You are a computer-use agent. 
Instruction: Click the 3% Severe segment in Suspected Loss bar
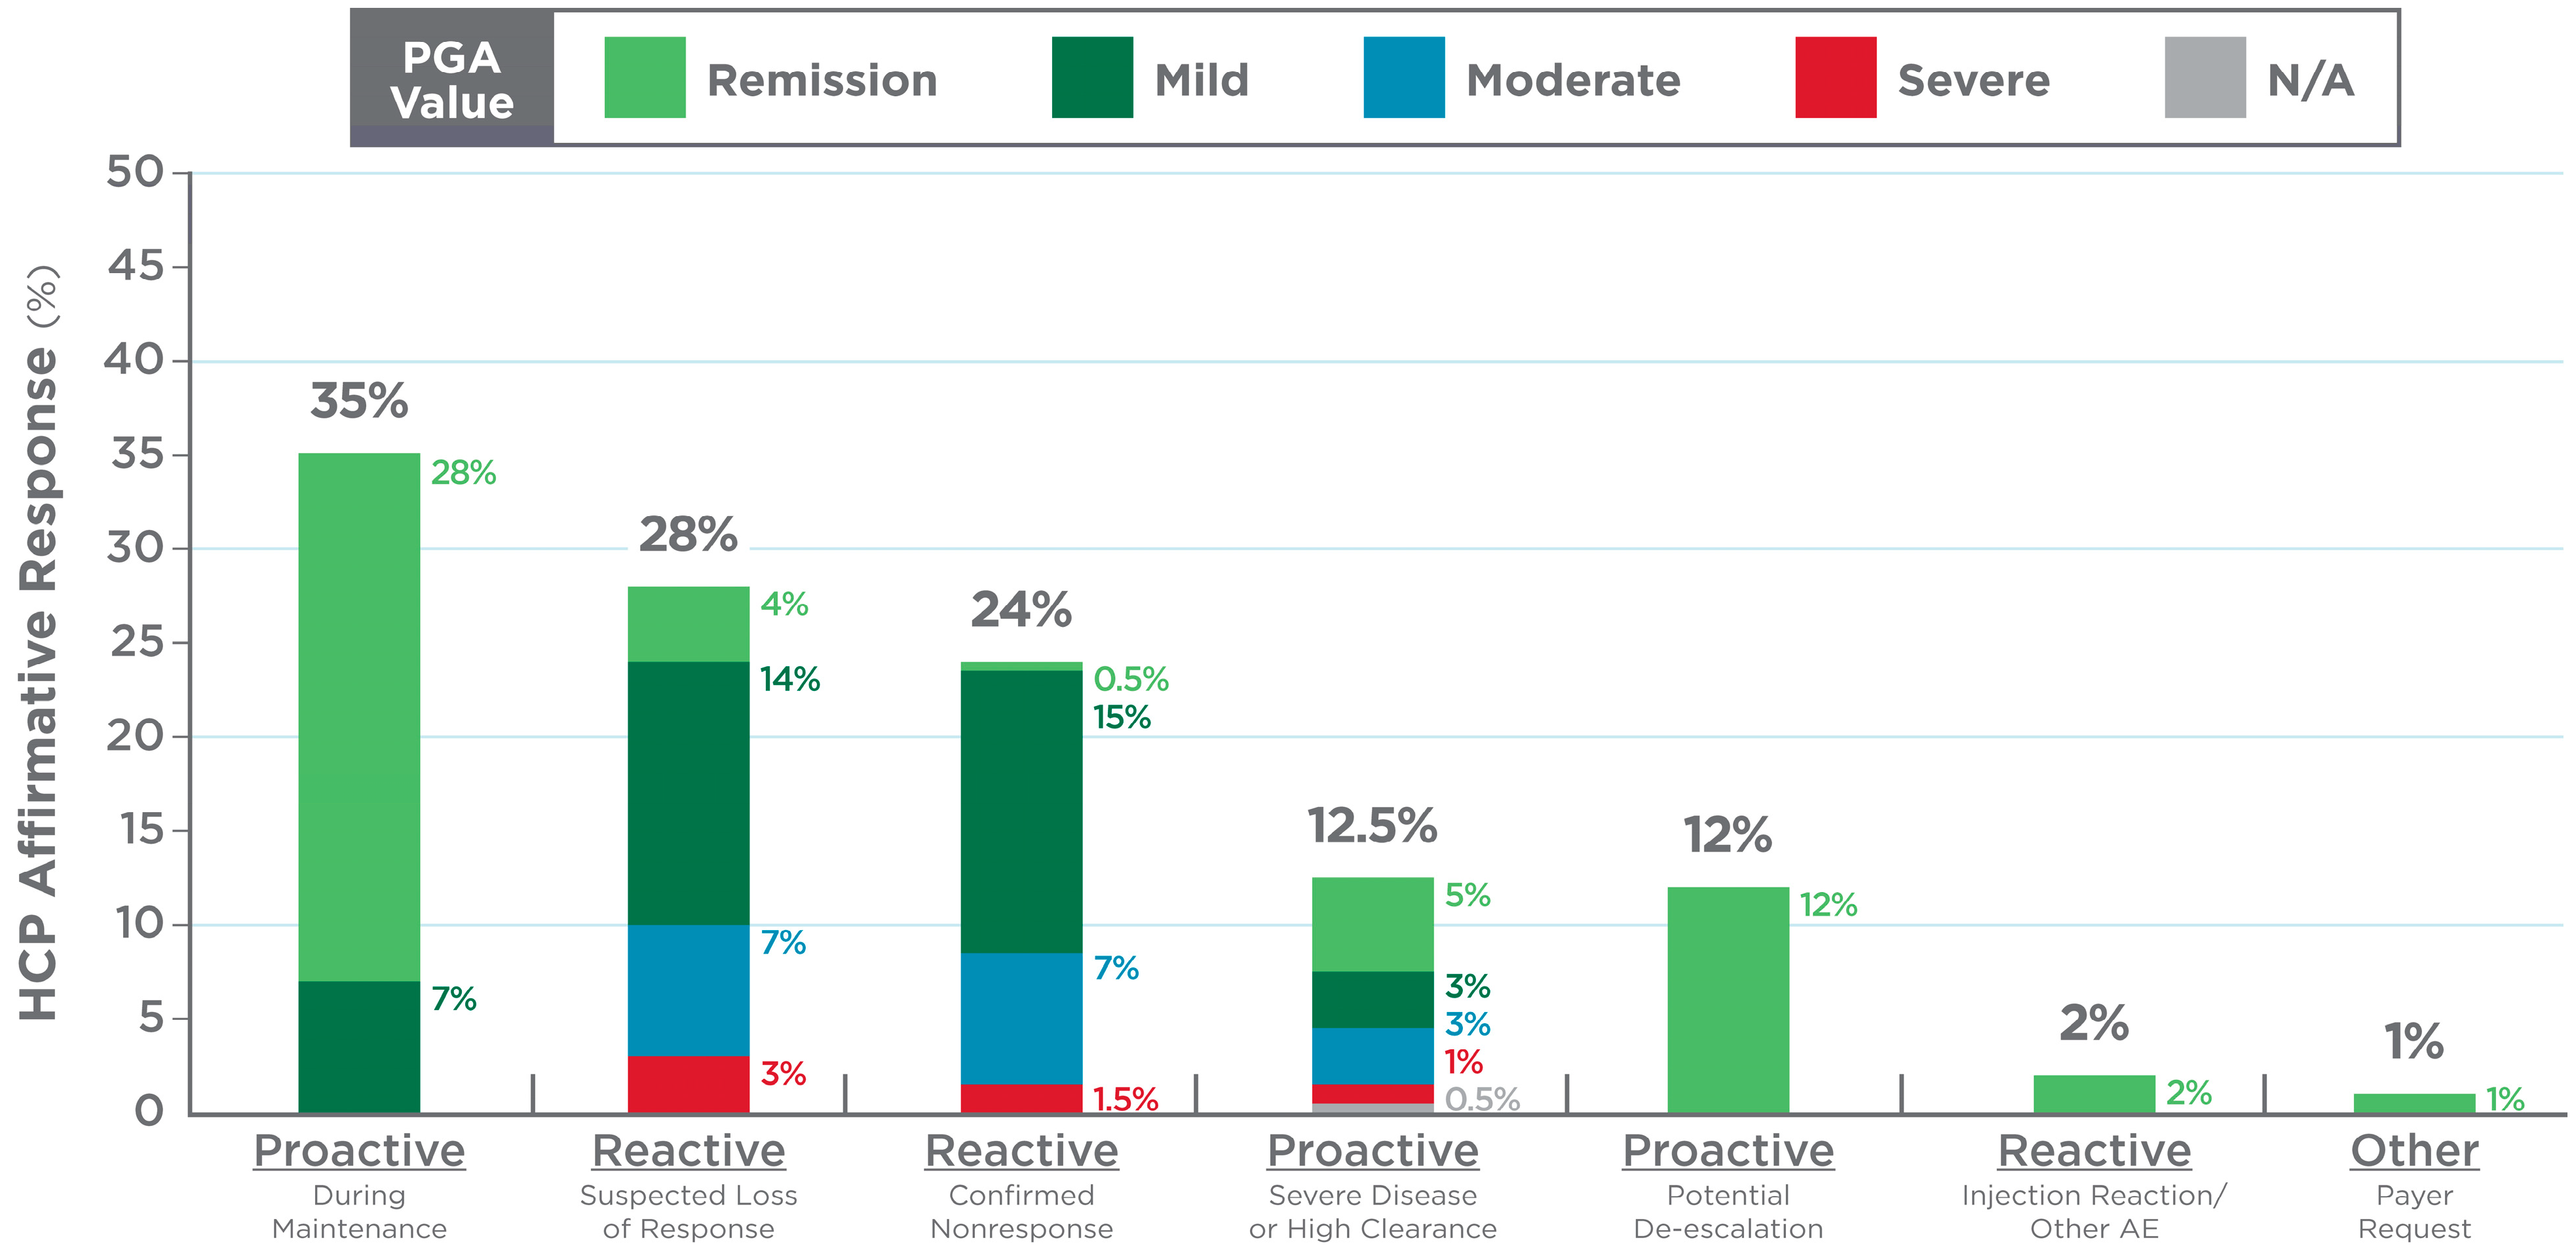(x=689, y=1084)
